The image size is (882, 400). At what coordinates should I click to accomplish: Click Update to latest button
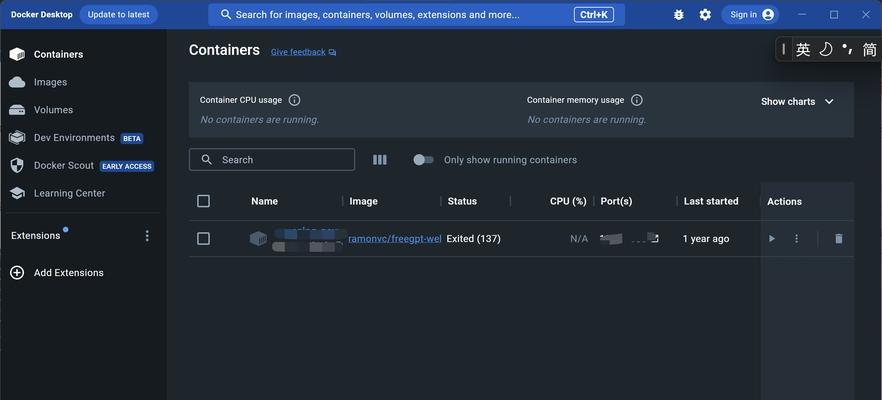click(119, 15)
